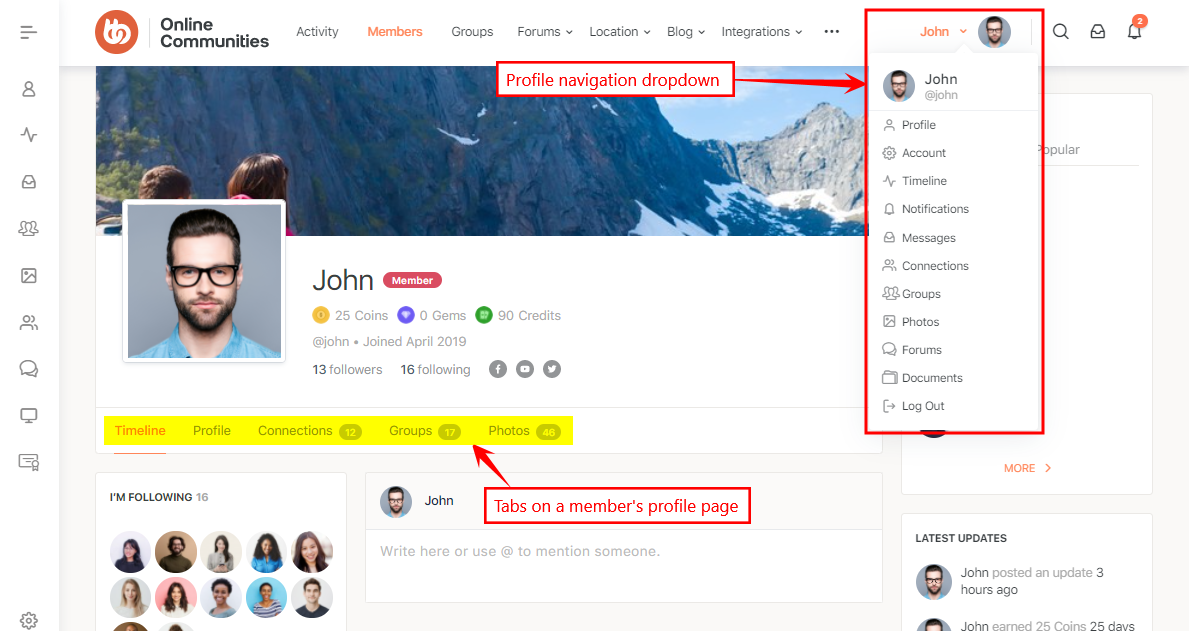Switch to the Connections profile tab

pos(295,431)
